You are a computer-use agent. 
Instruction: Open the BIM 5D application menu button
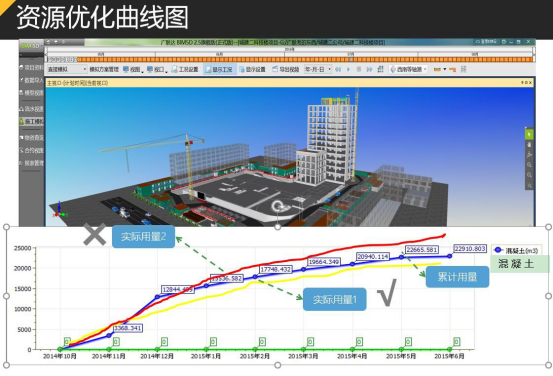tap(31, 46)
